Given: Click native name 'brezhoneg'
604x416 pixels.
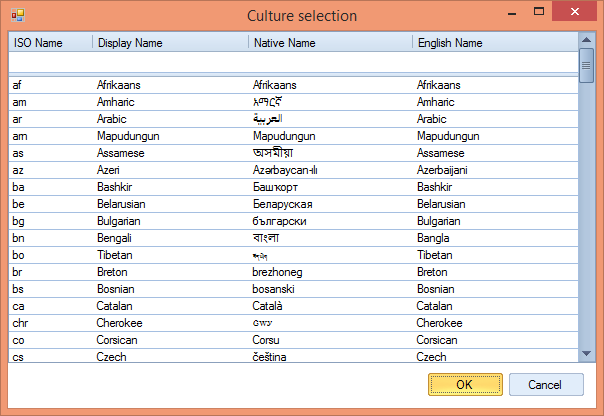Looking at the screenshot, I should click(x=277, y=272).
